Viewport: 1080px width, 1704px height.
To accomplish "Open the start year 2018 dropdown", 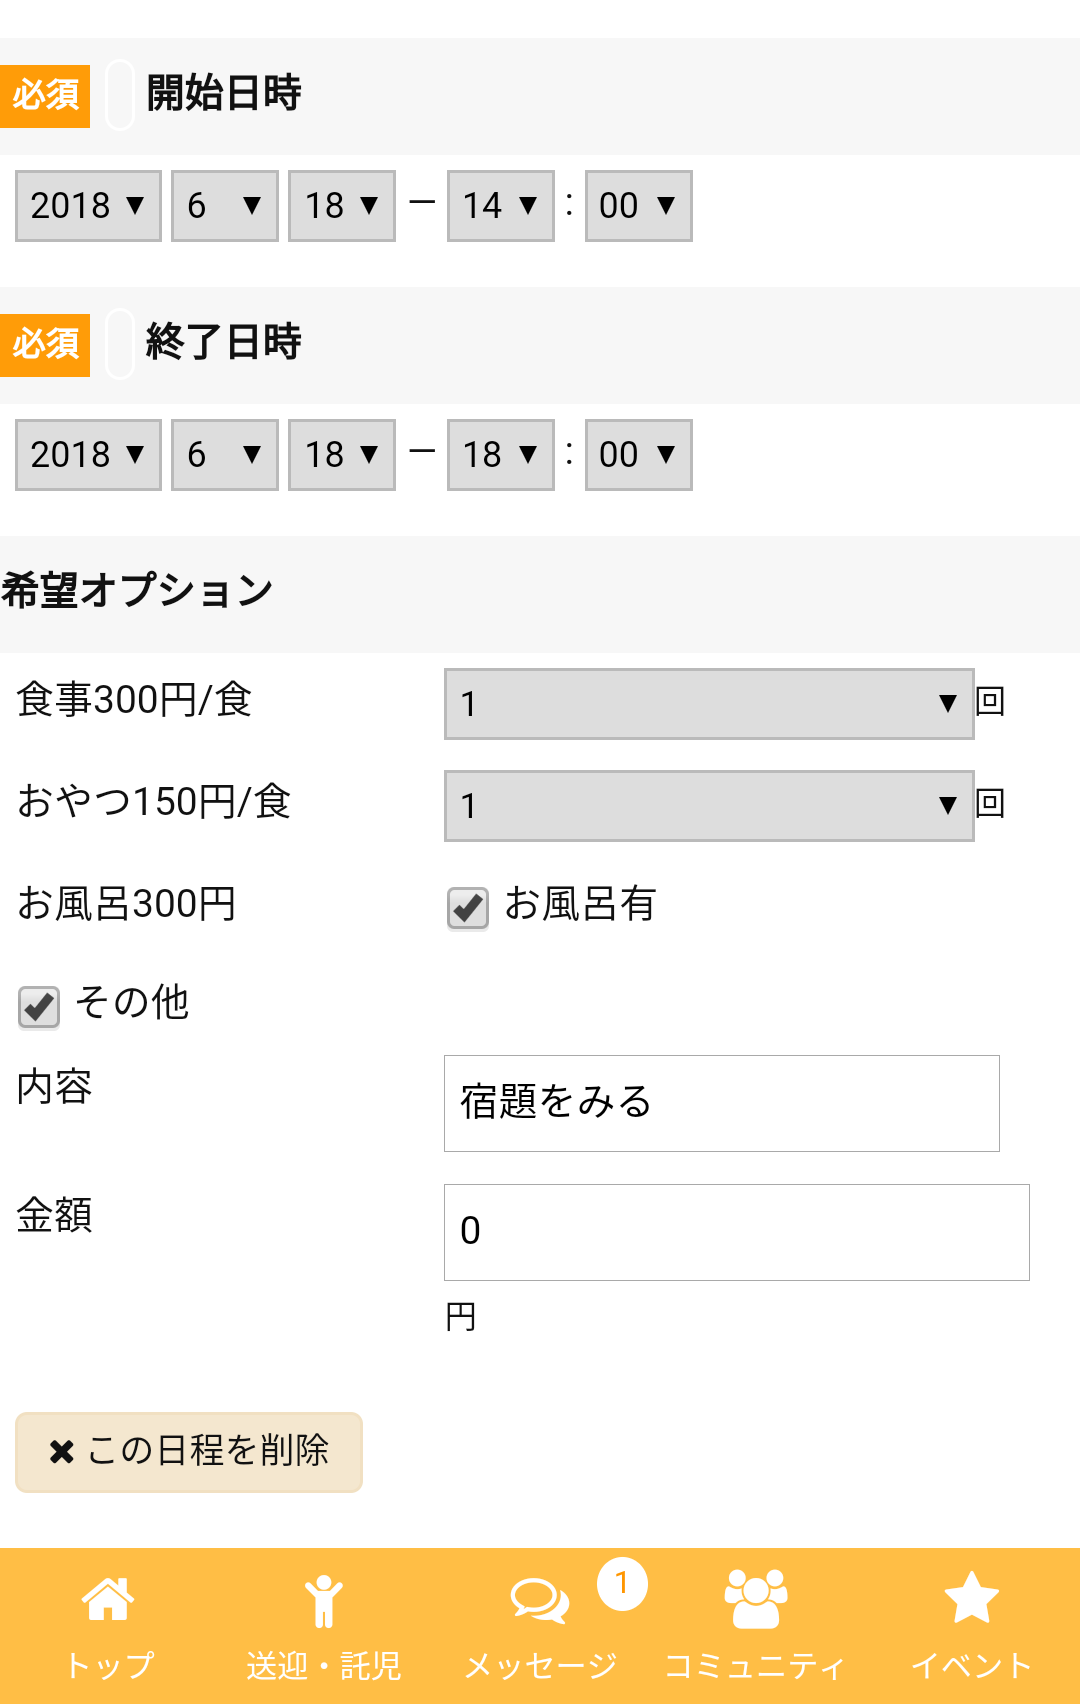I will click(88, 206).
